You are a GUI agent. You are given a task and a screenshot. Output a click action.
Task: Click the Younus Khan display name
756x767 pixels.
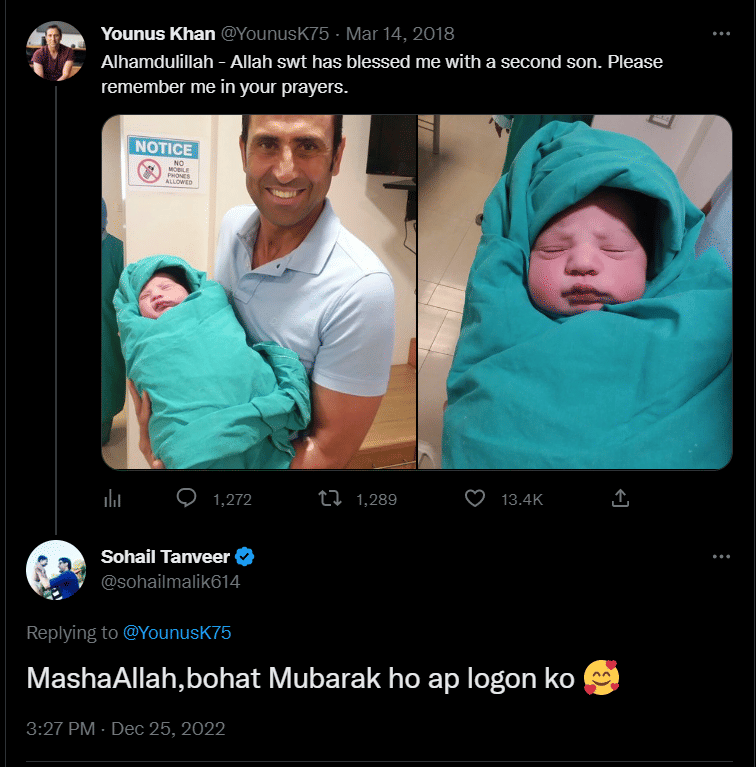[158, 34]
